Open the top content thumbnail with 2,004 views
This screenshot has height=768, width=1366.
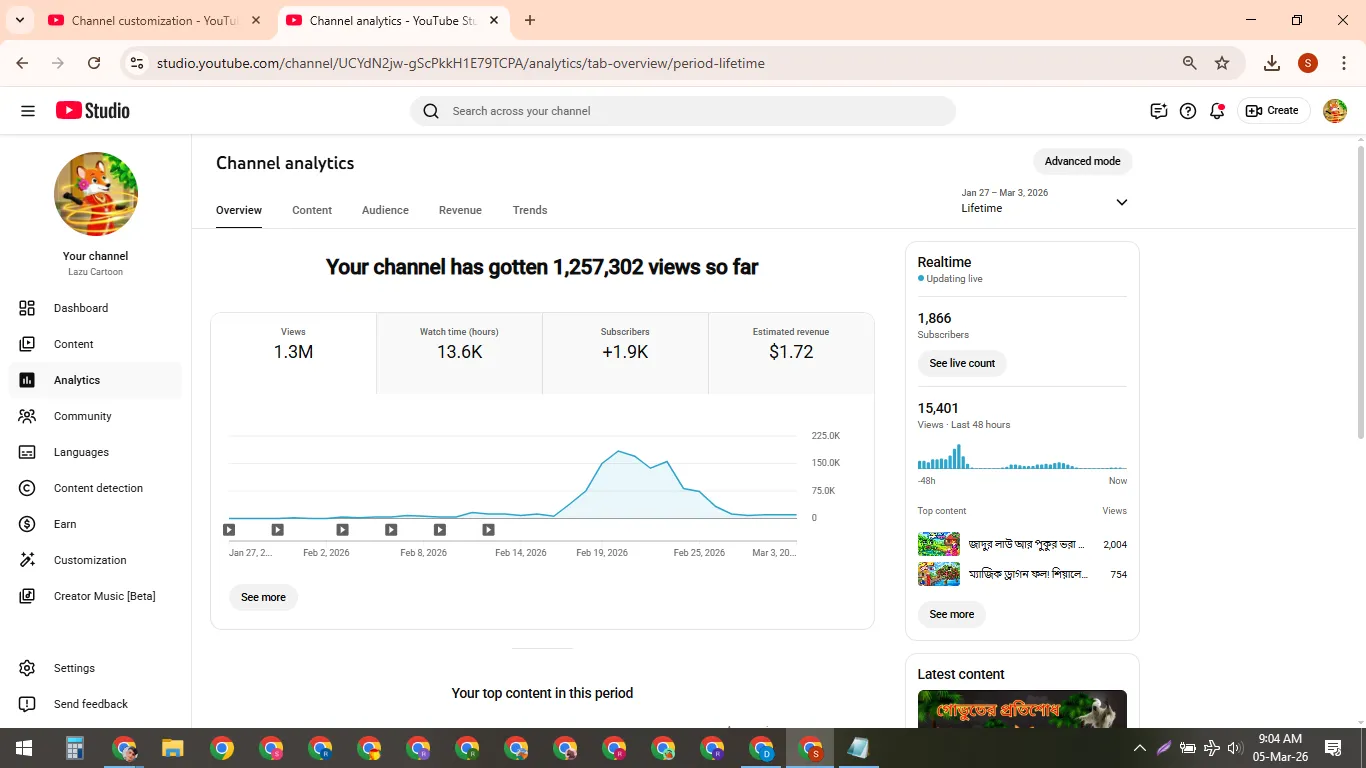[x=938, y=544]
